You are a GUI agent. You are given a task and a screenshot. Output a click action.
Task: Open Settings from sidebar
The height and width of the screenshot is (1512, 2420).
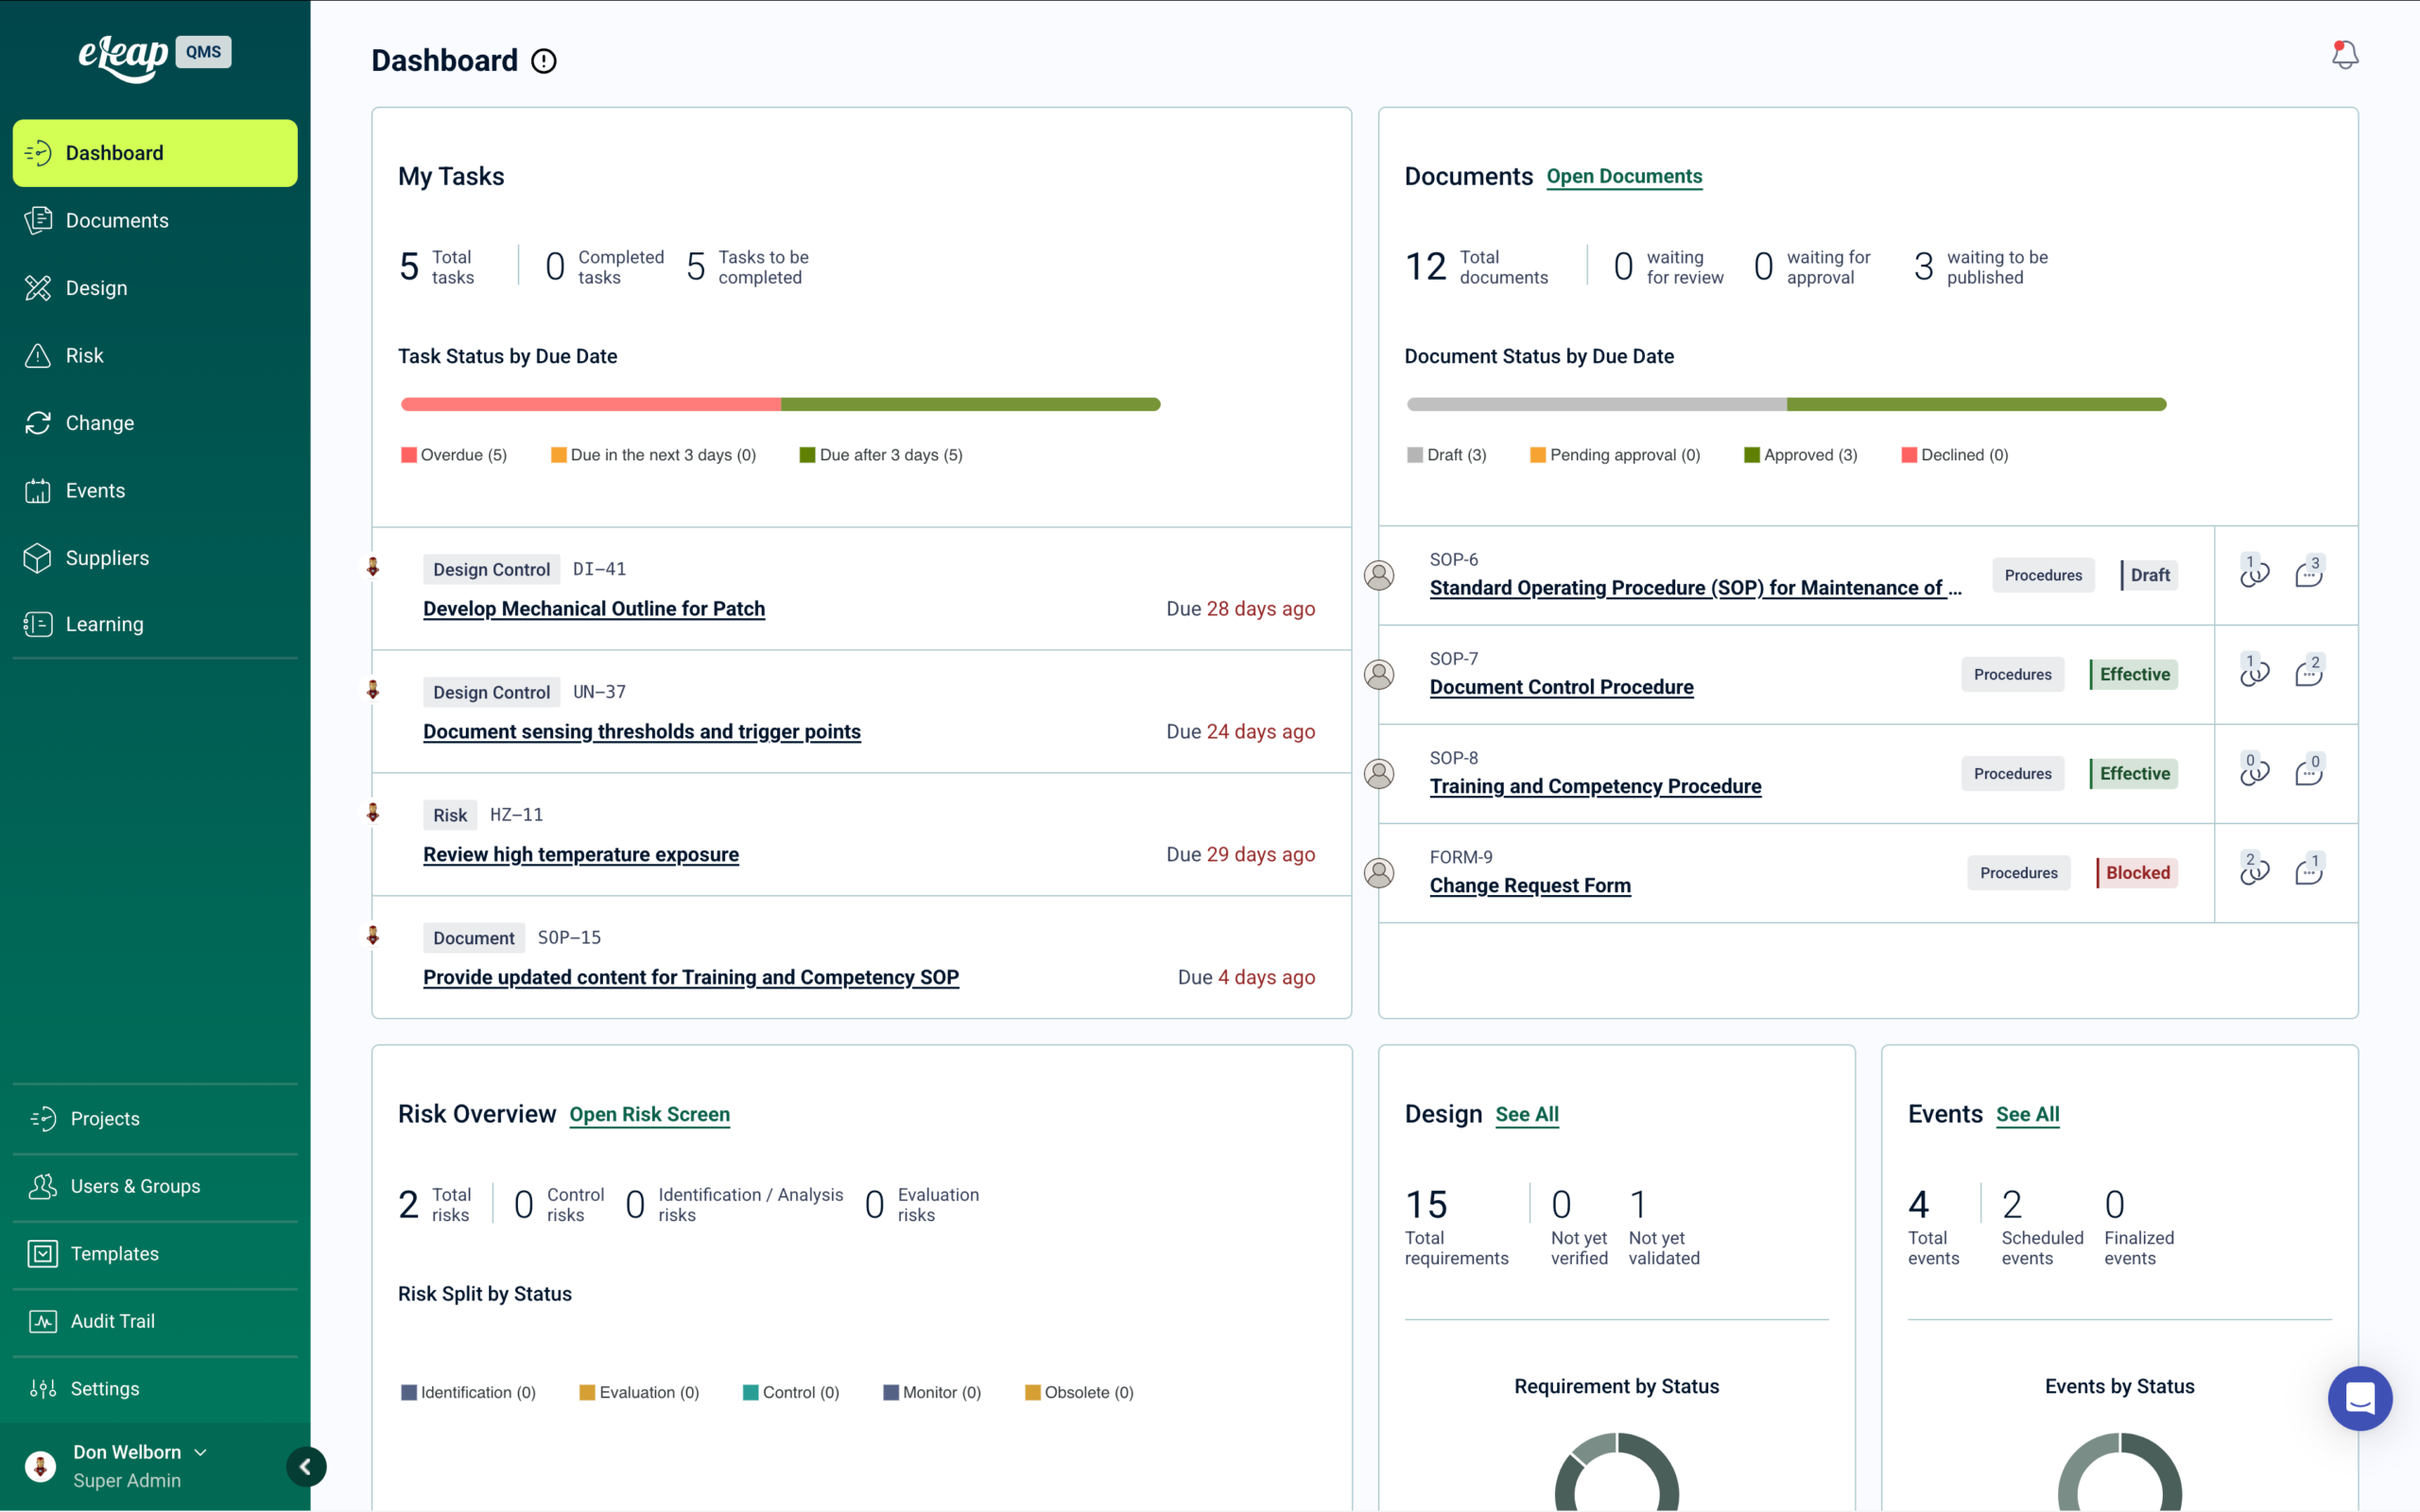[104, 1388]
